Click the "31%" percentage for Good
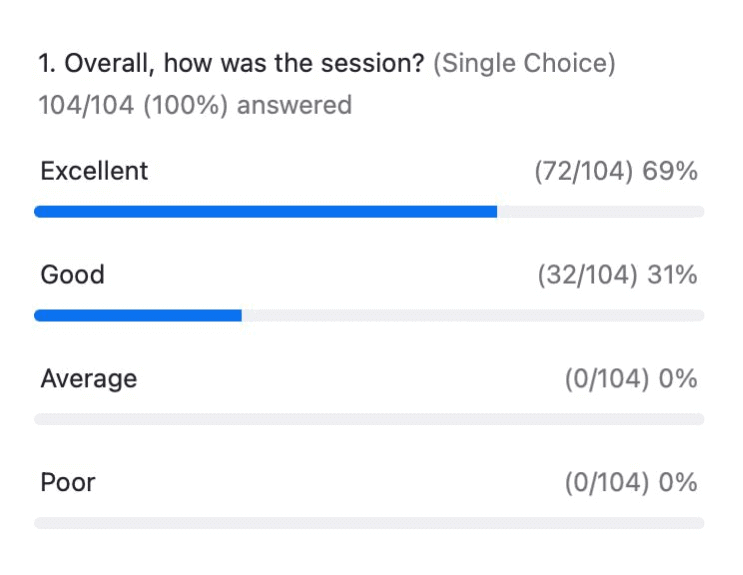Viewport: 743px width, 575px height. [672, 275]
